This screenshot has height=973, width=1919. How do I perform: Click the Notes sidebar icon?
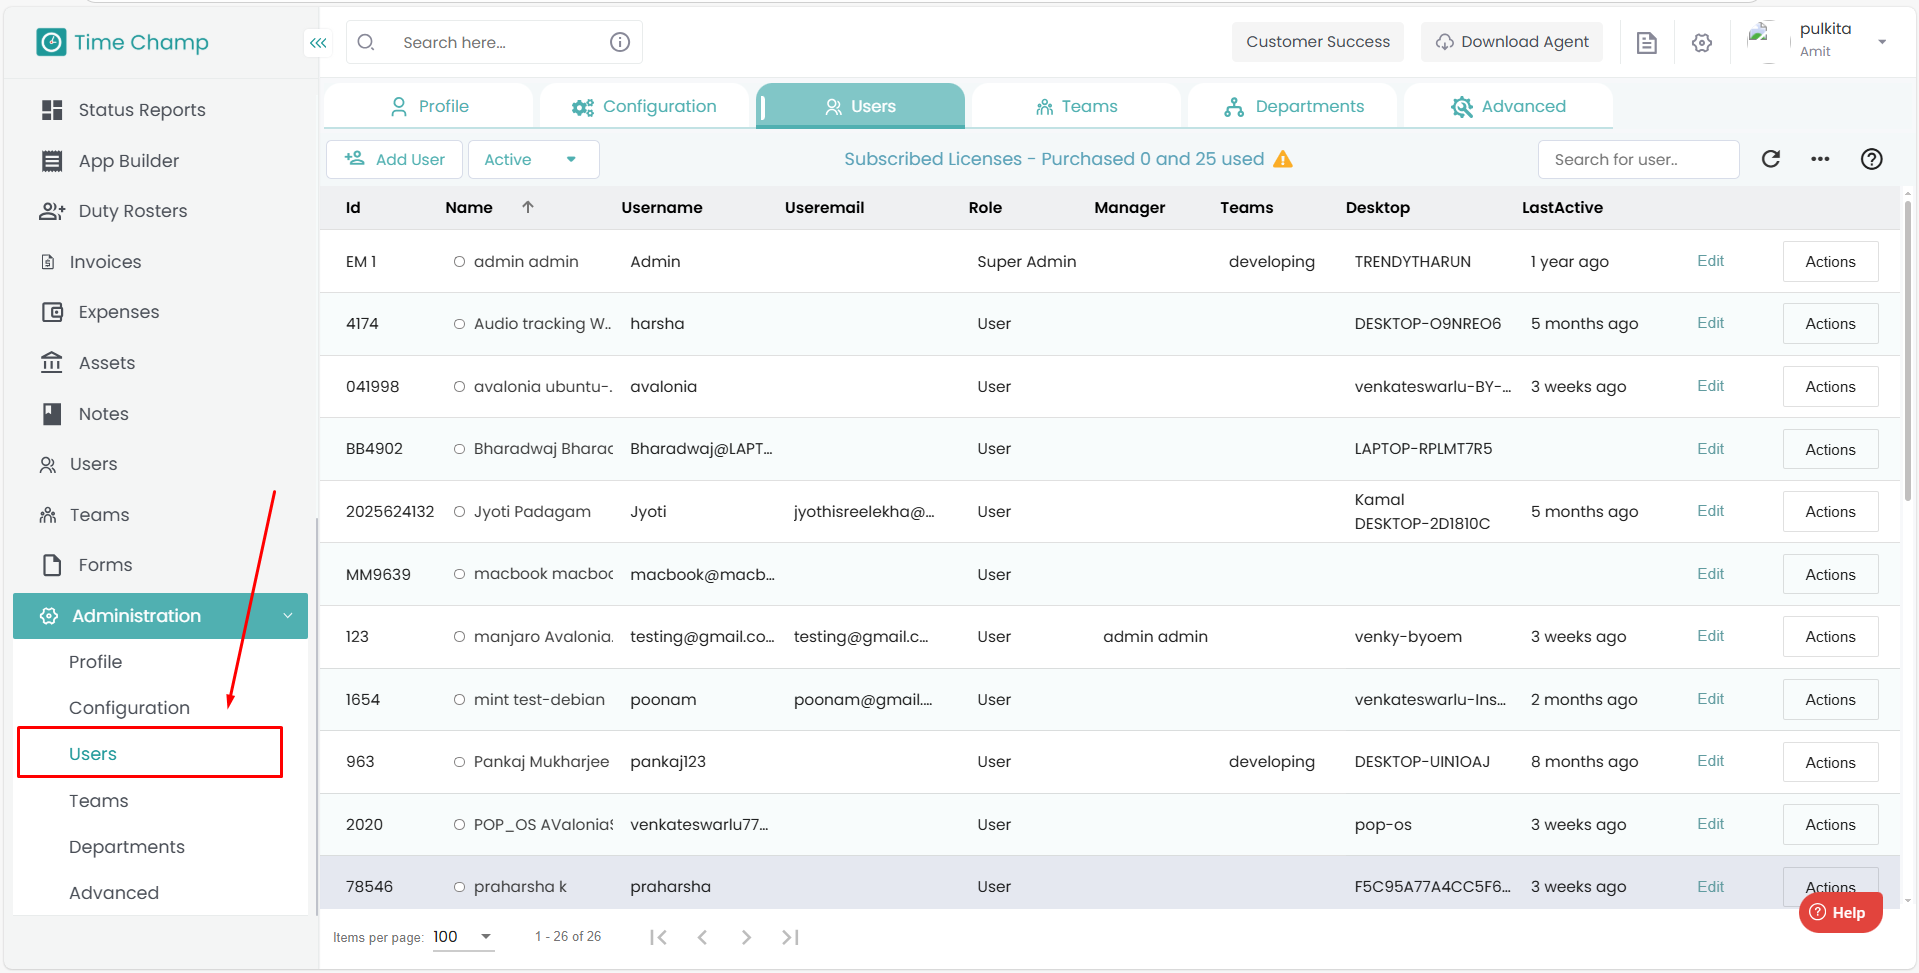pos(52,414)
